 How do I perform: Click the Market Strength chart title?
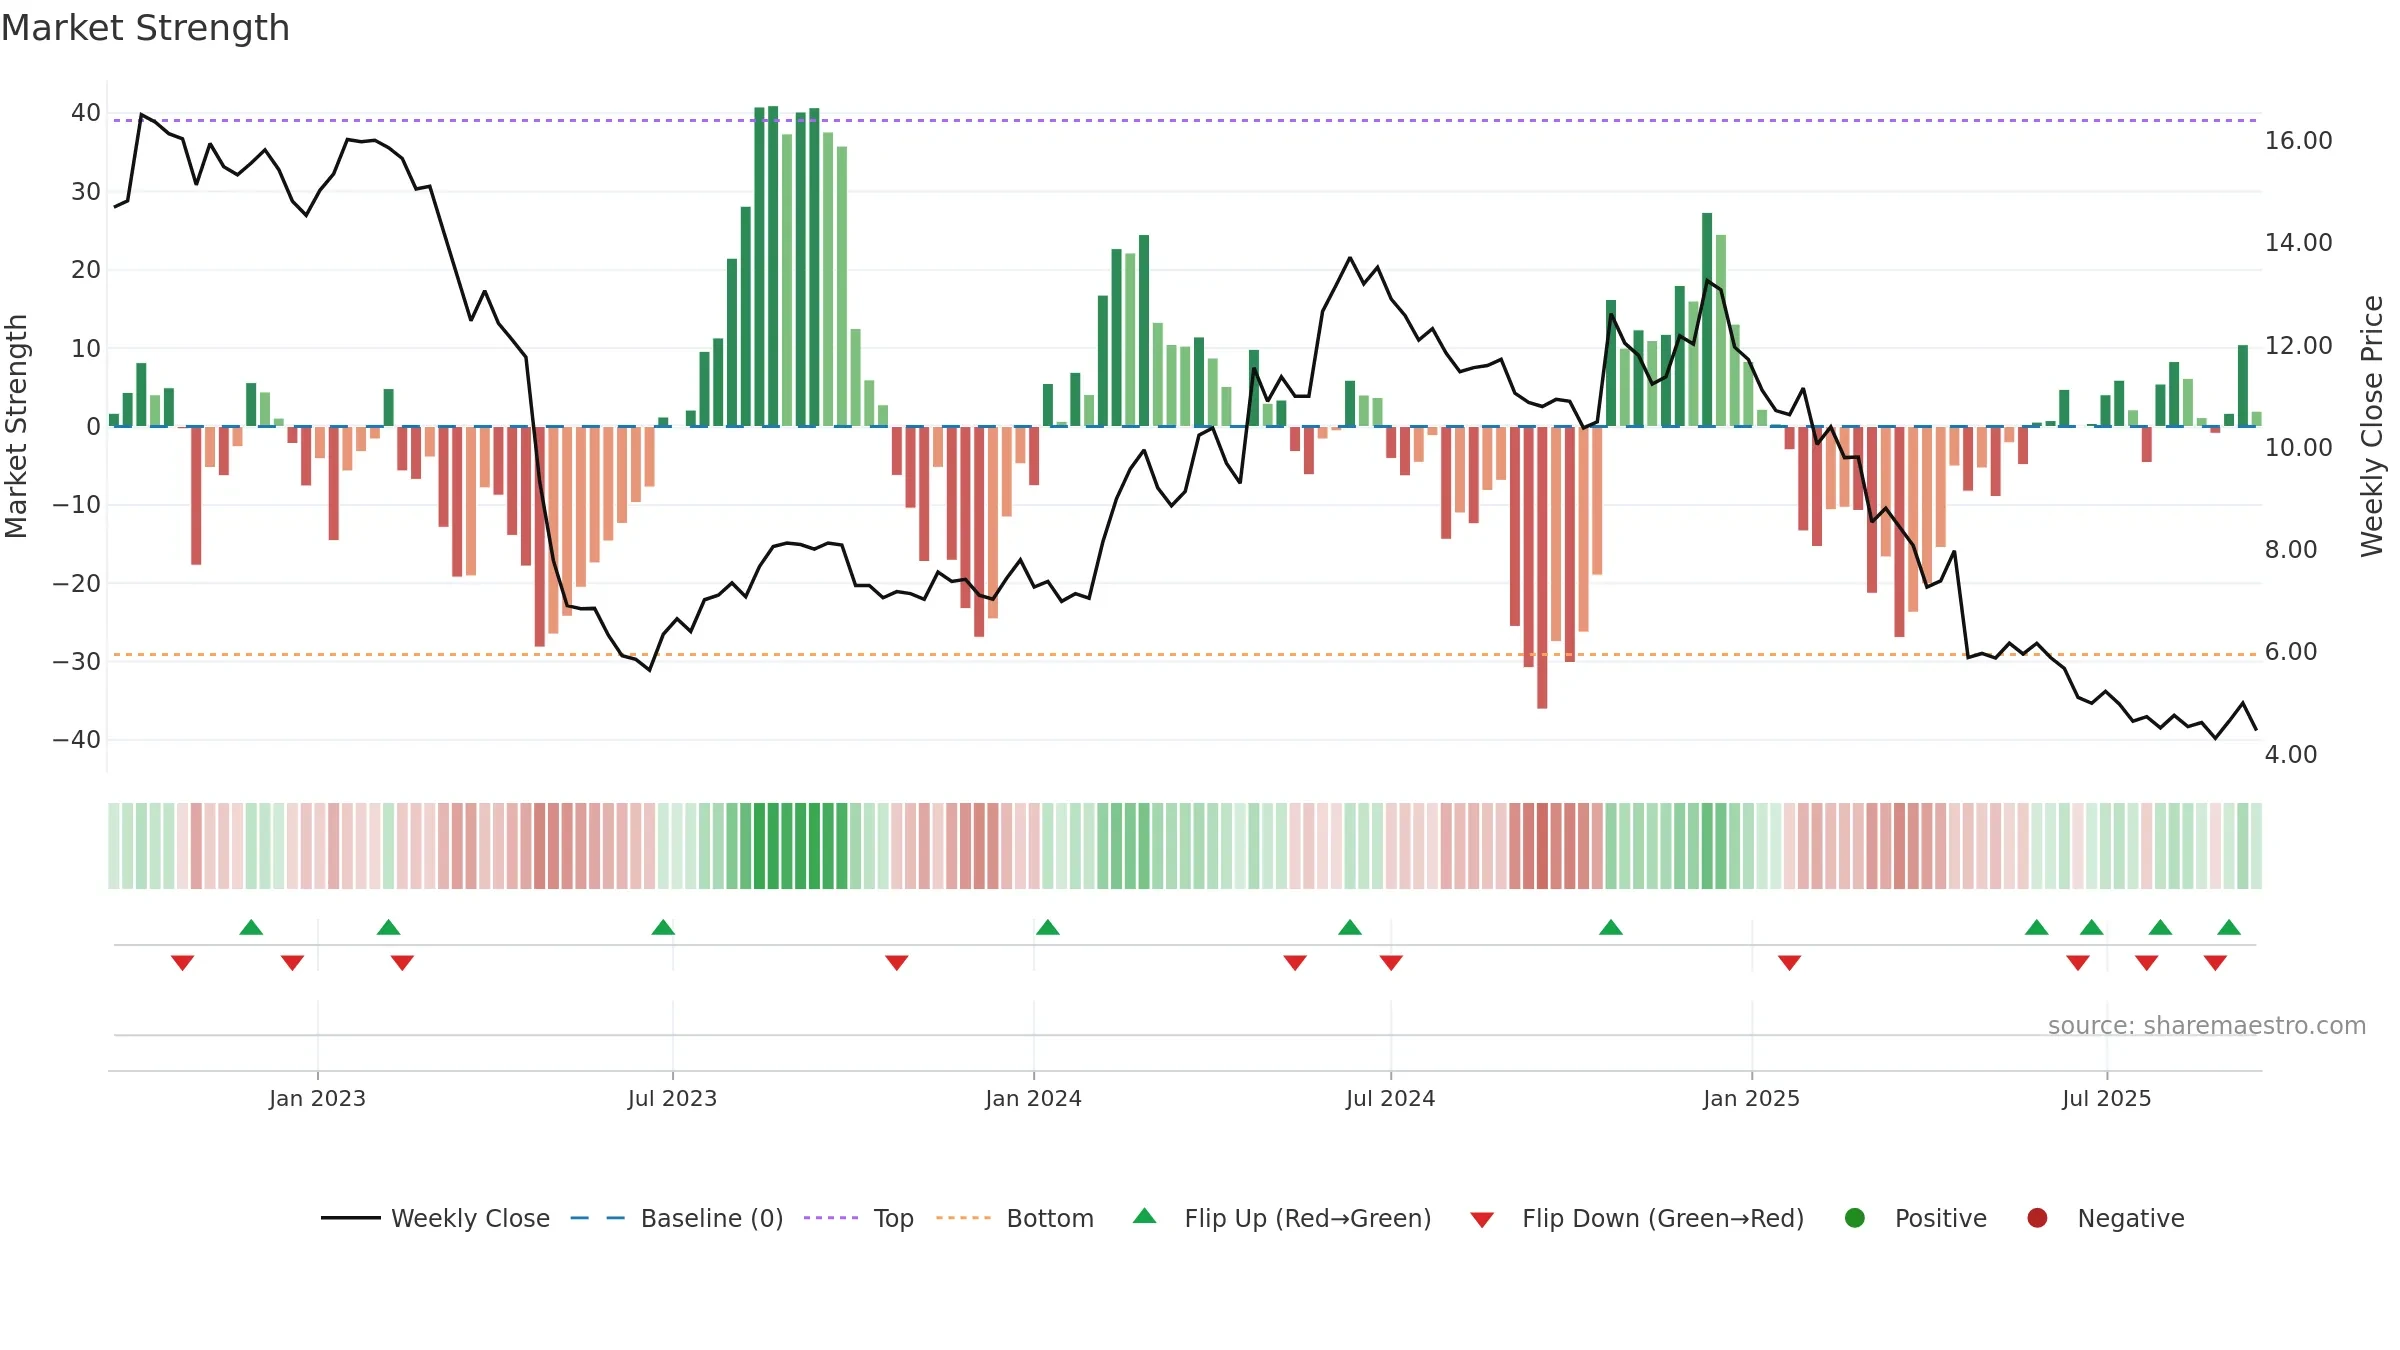[146, 28]
